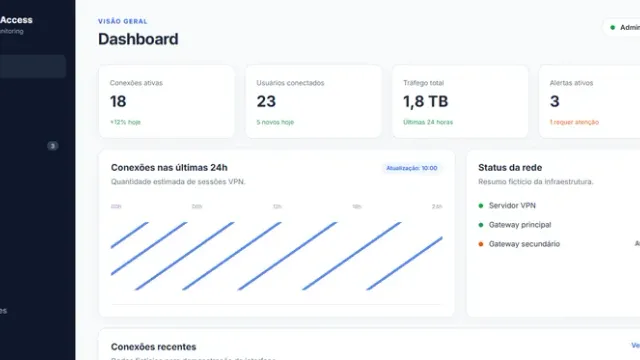Click the green status dot beside Gateway principal
The image size is (640, 360).
[481, 225]
